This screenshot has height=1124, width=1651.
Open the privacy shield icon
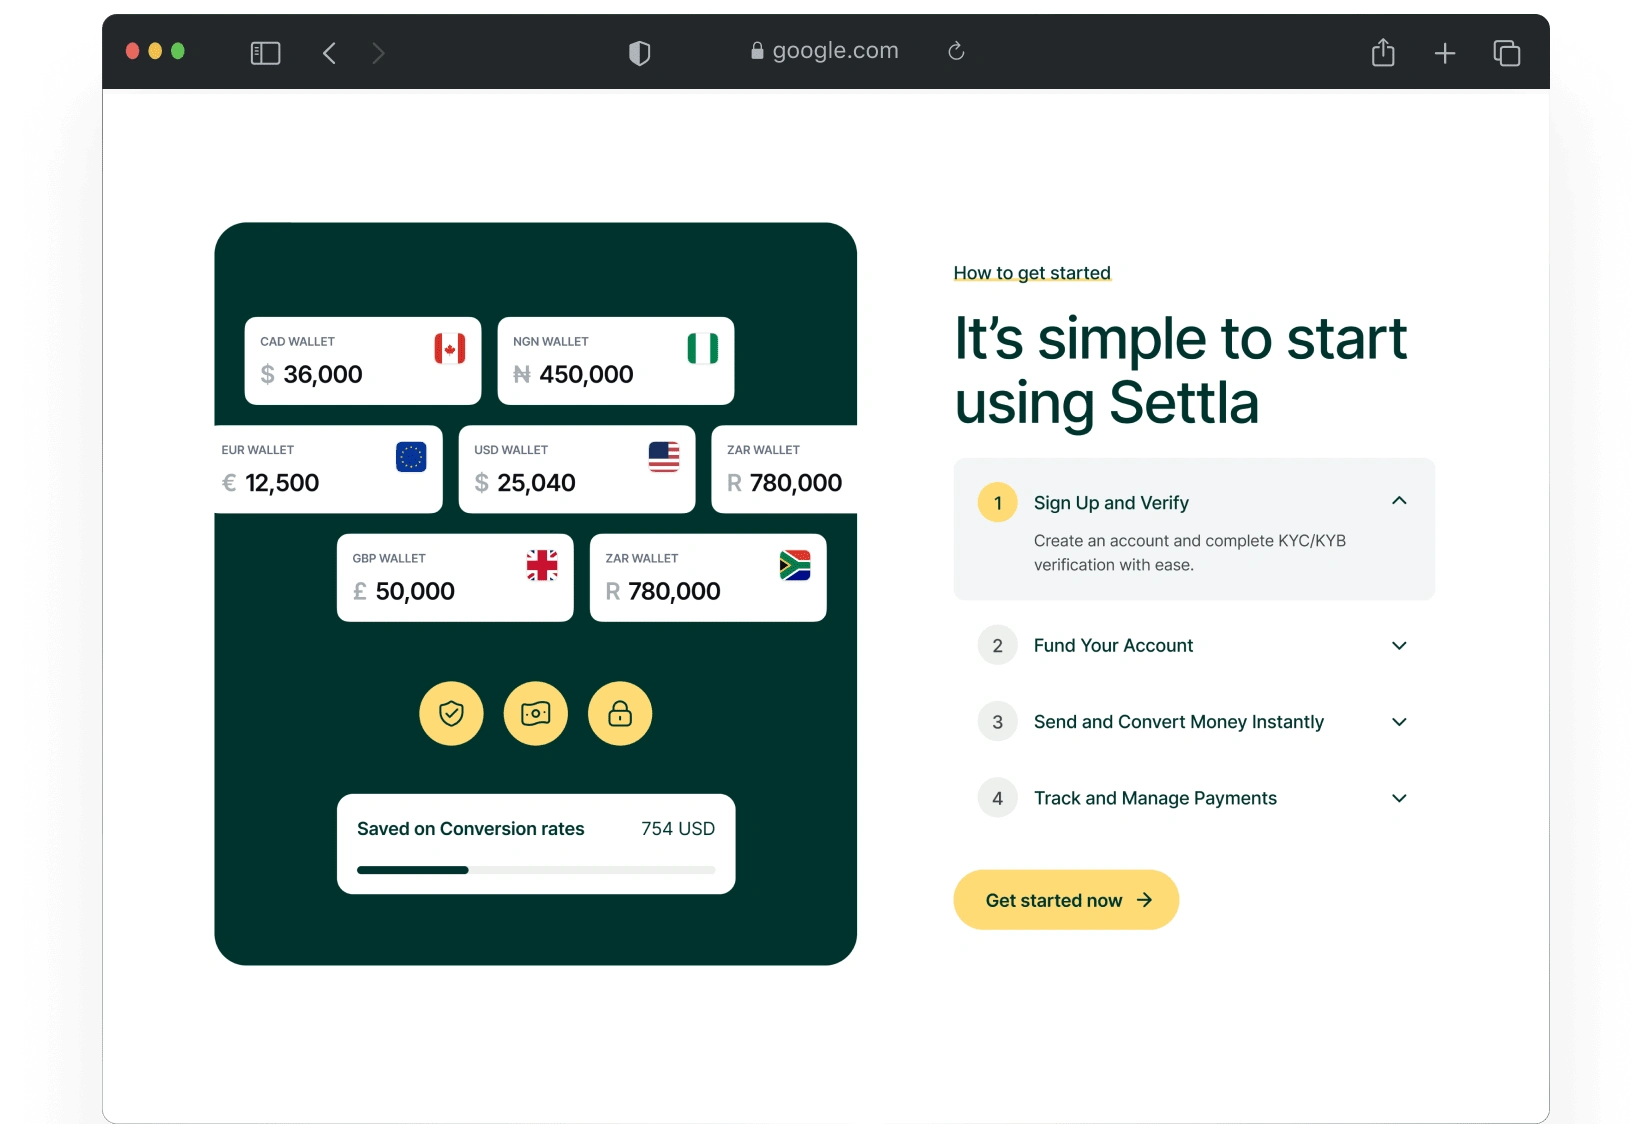pos(640,53)
